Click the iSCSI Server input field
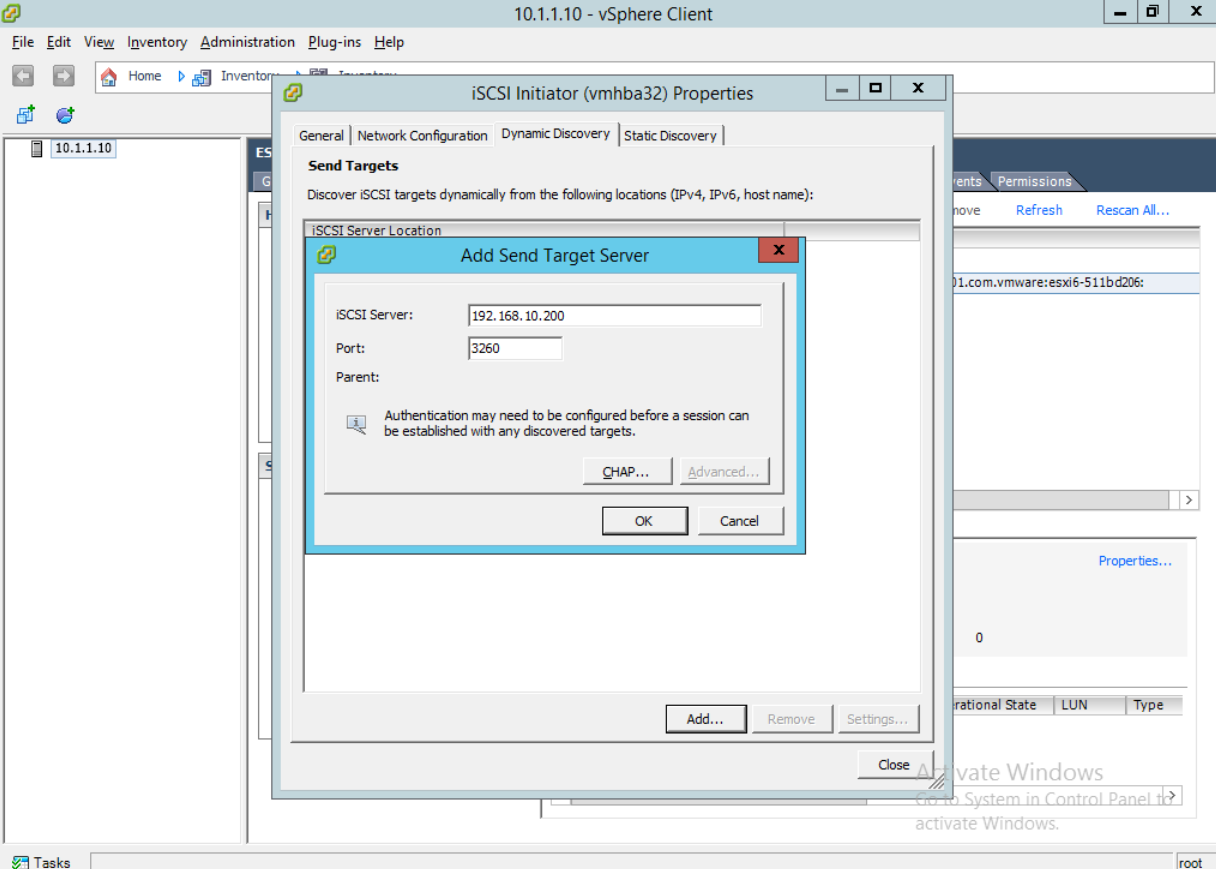The height and width of the screenshot is (869, 1216). pos(614,315)
